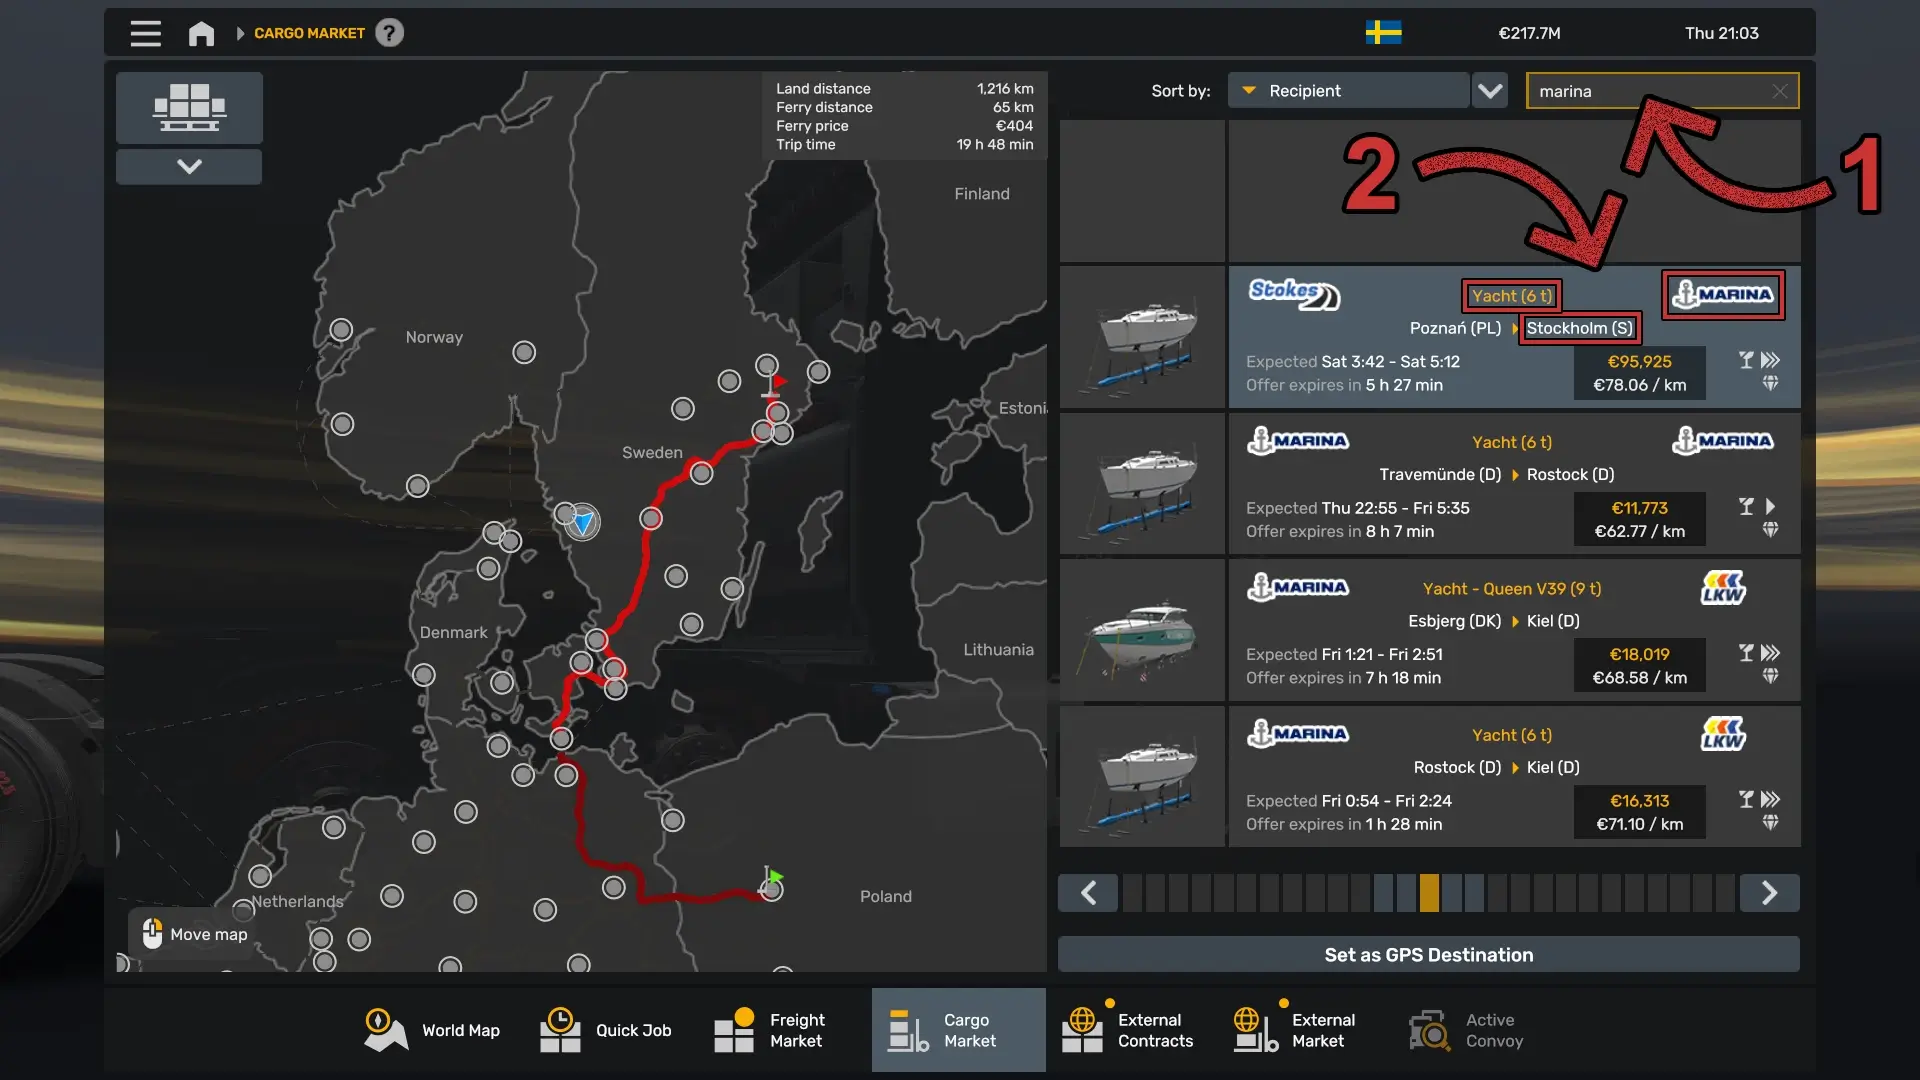
Task: Open the Quick Job tab
Action: point(606,1030)
